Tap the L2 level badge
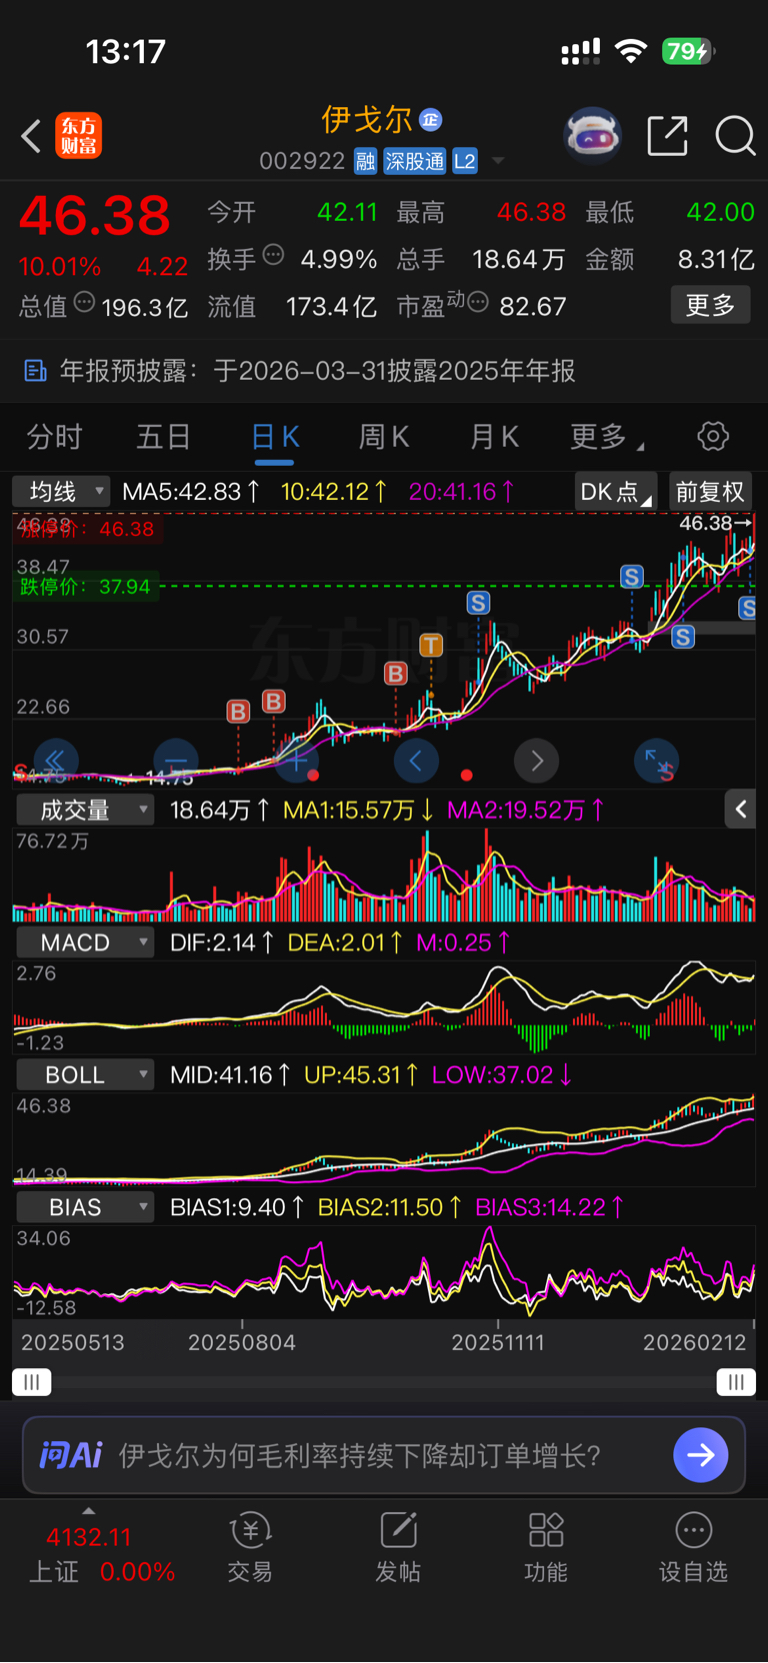Viewport: 768px width, 1663px height. pyautogui.click(x=465, y=161)
